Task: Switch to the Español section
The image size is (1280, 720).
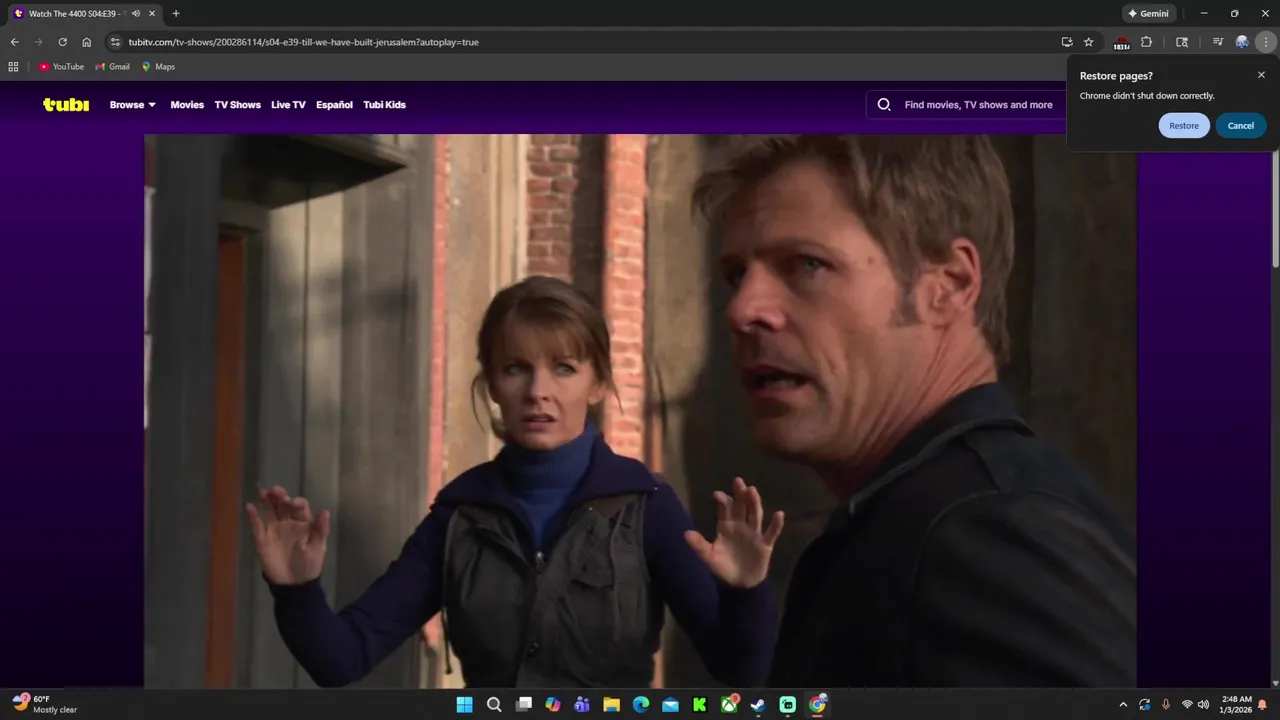Action: coord(334,104)
